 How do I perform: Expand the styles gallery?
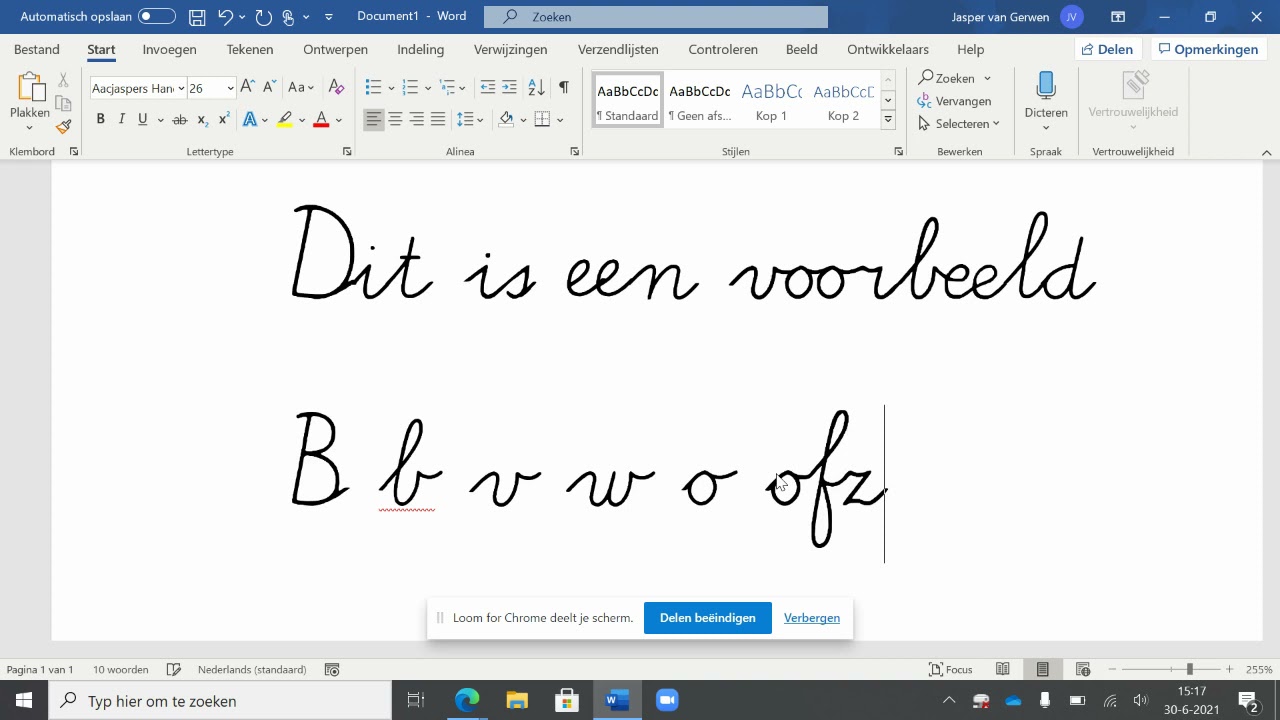coord(887,119)
